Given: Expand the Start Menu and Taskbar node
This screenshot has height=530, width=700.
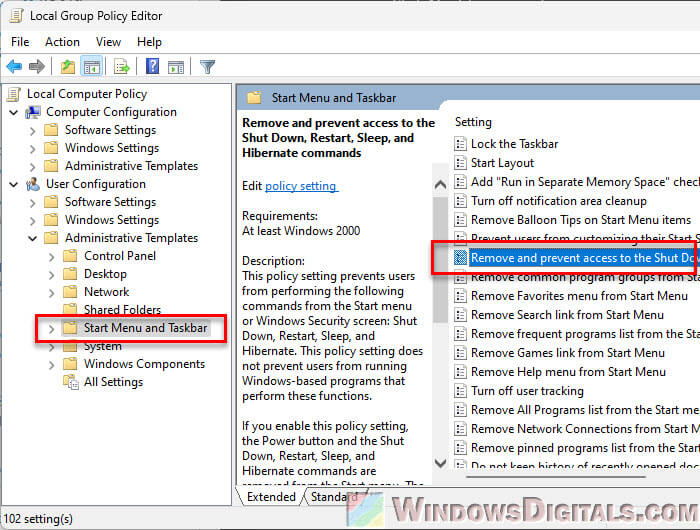Looking at the screenshot, I should click(x=51, y=329).
